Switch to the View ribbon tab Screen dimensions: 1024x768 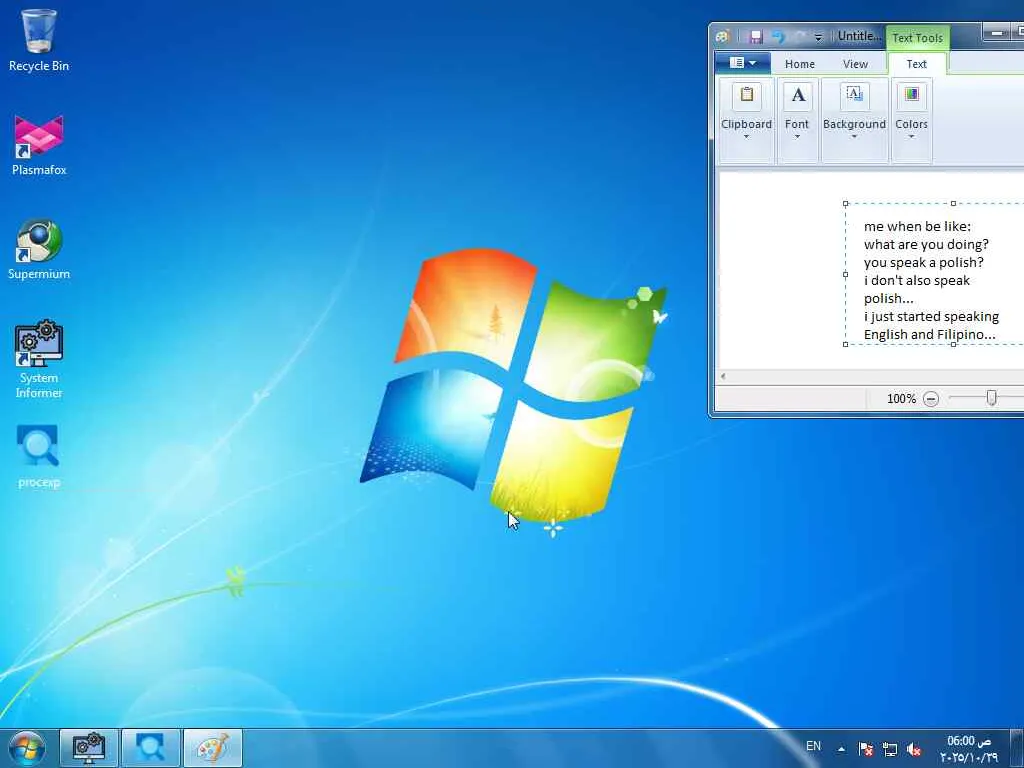point(855,64)
